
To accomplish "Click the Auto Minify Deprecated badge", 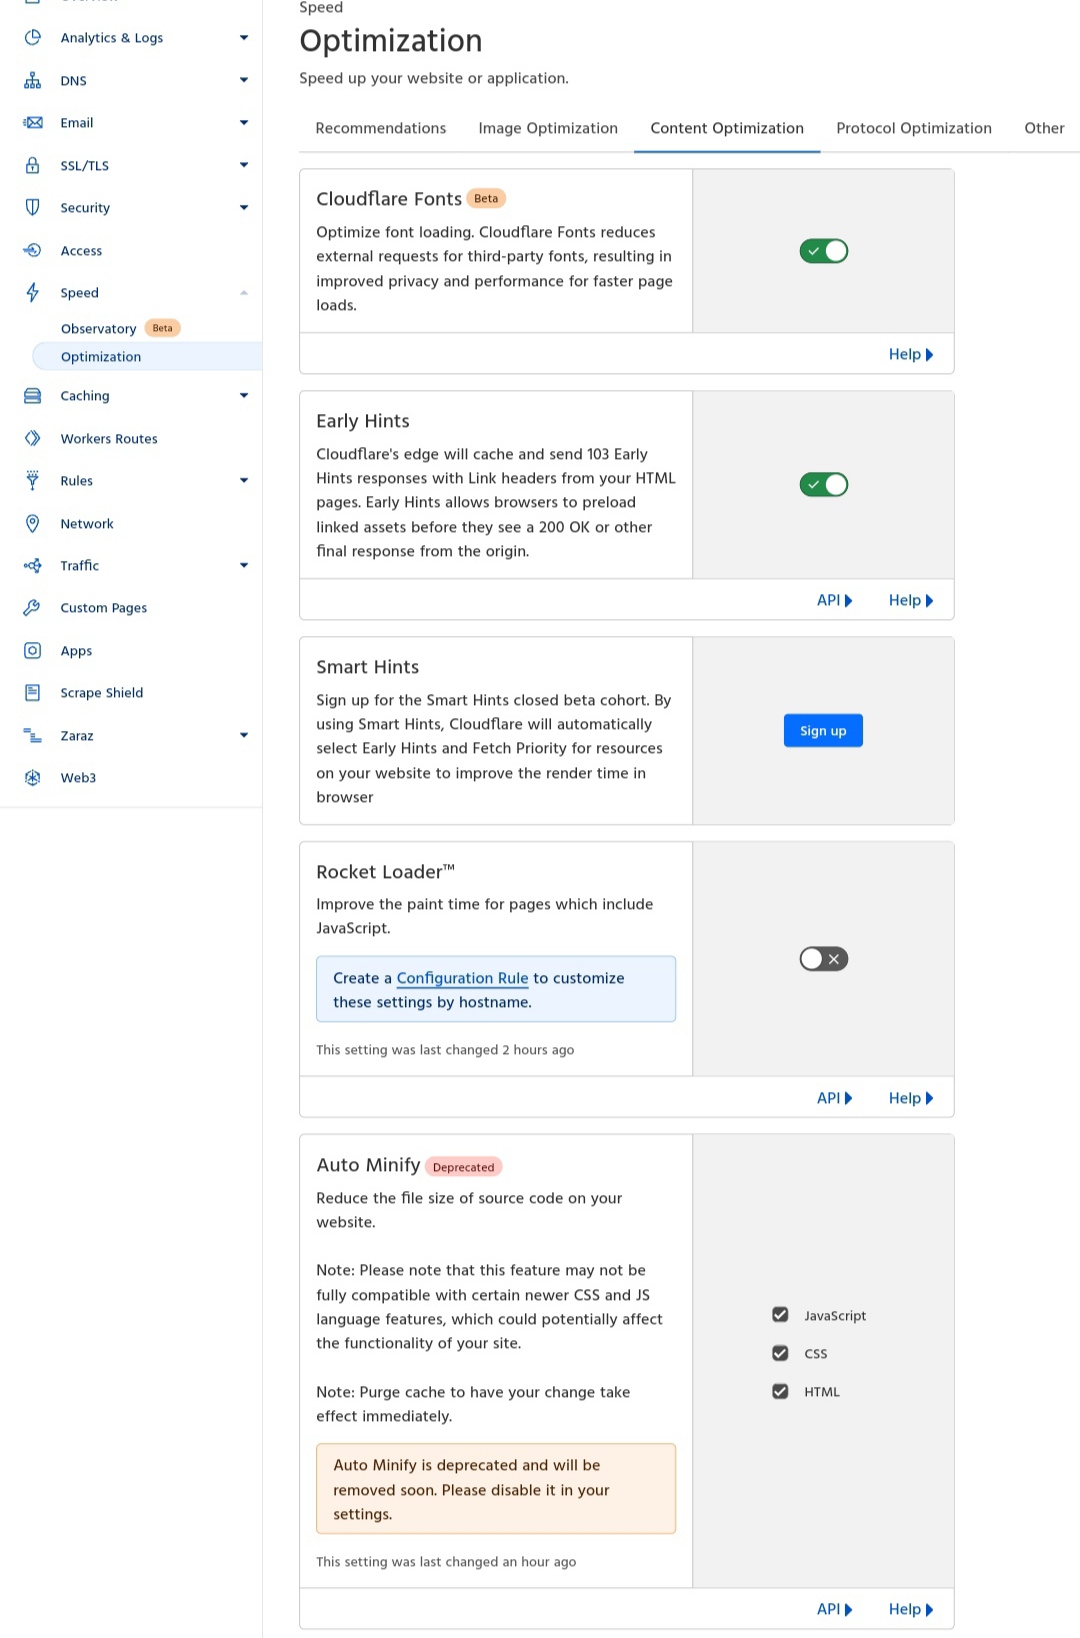I will (x=463, y=1167).
